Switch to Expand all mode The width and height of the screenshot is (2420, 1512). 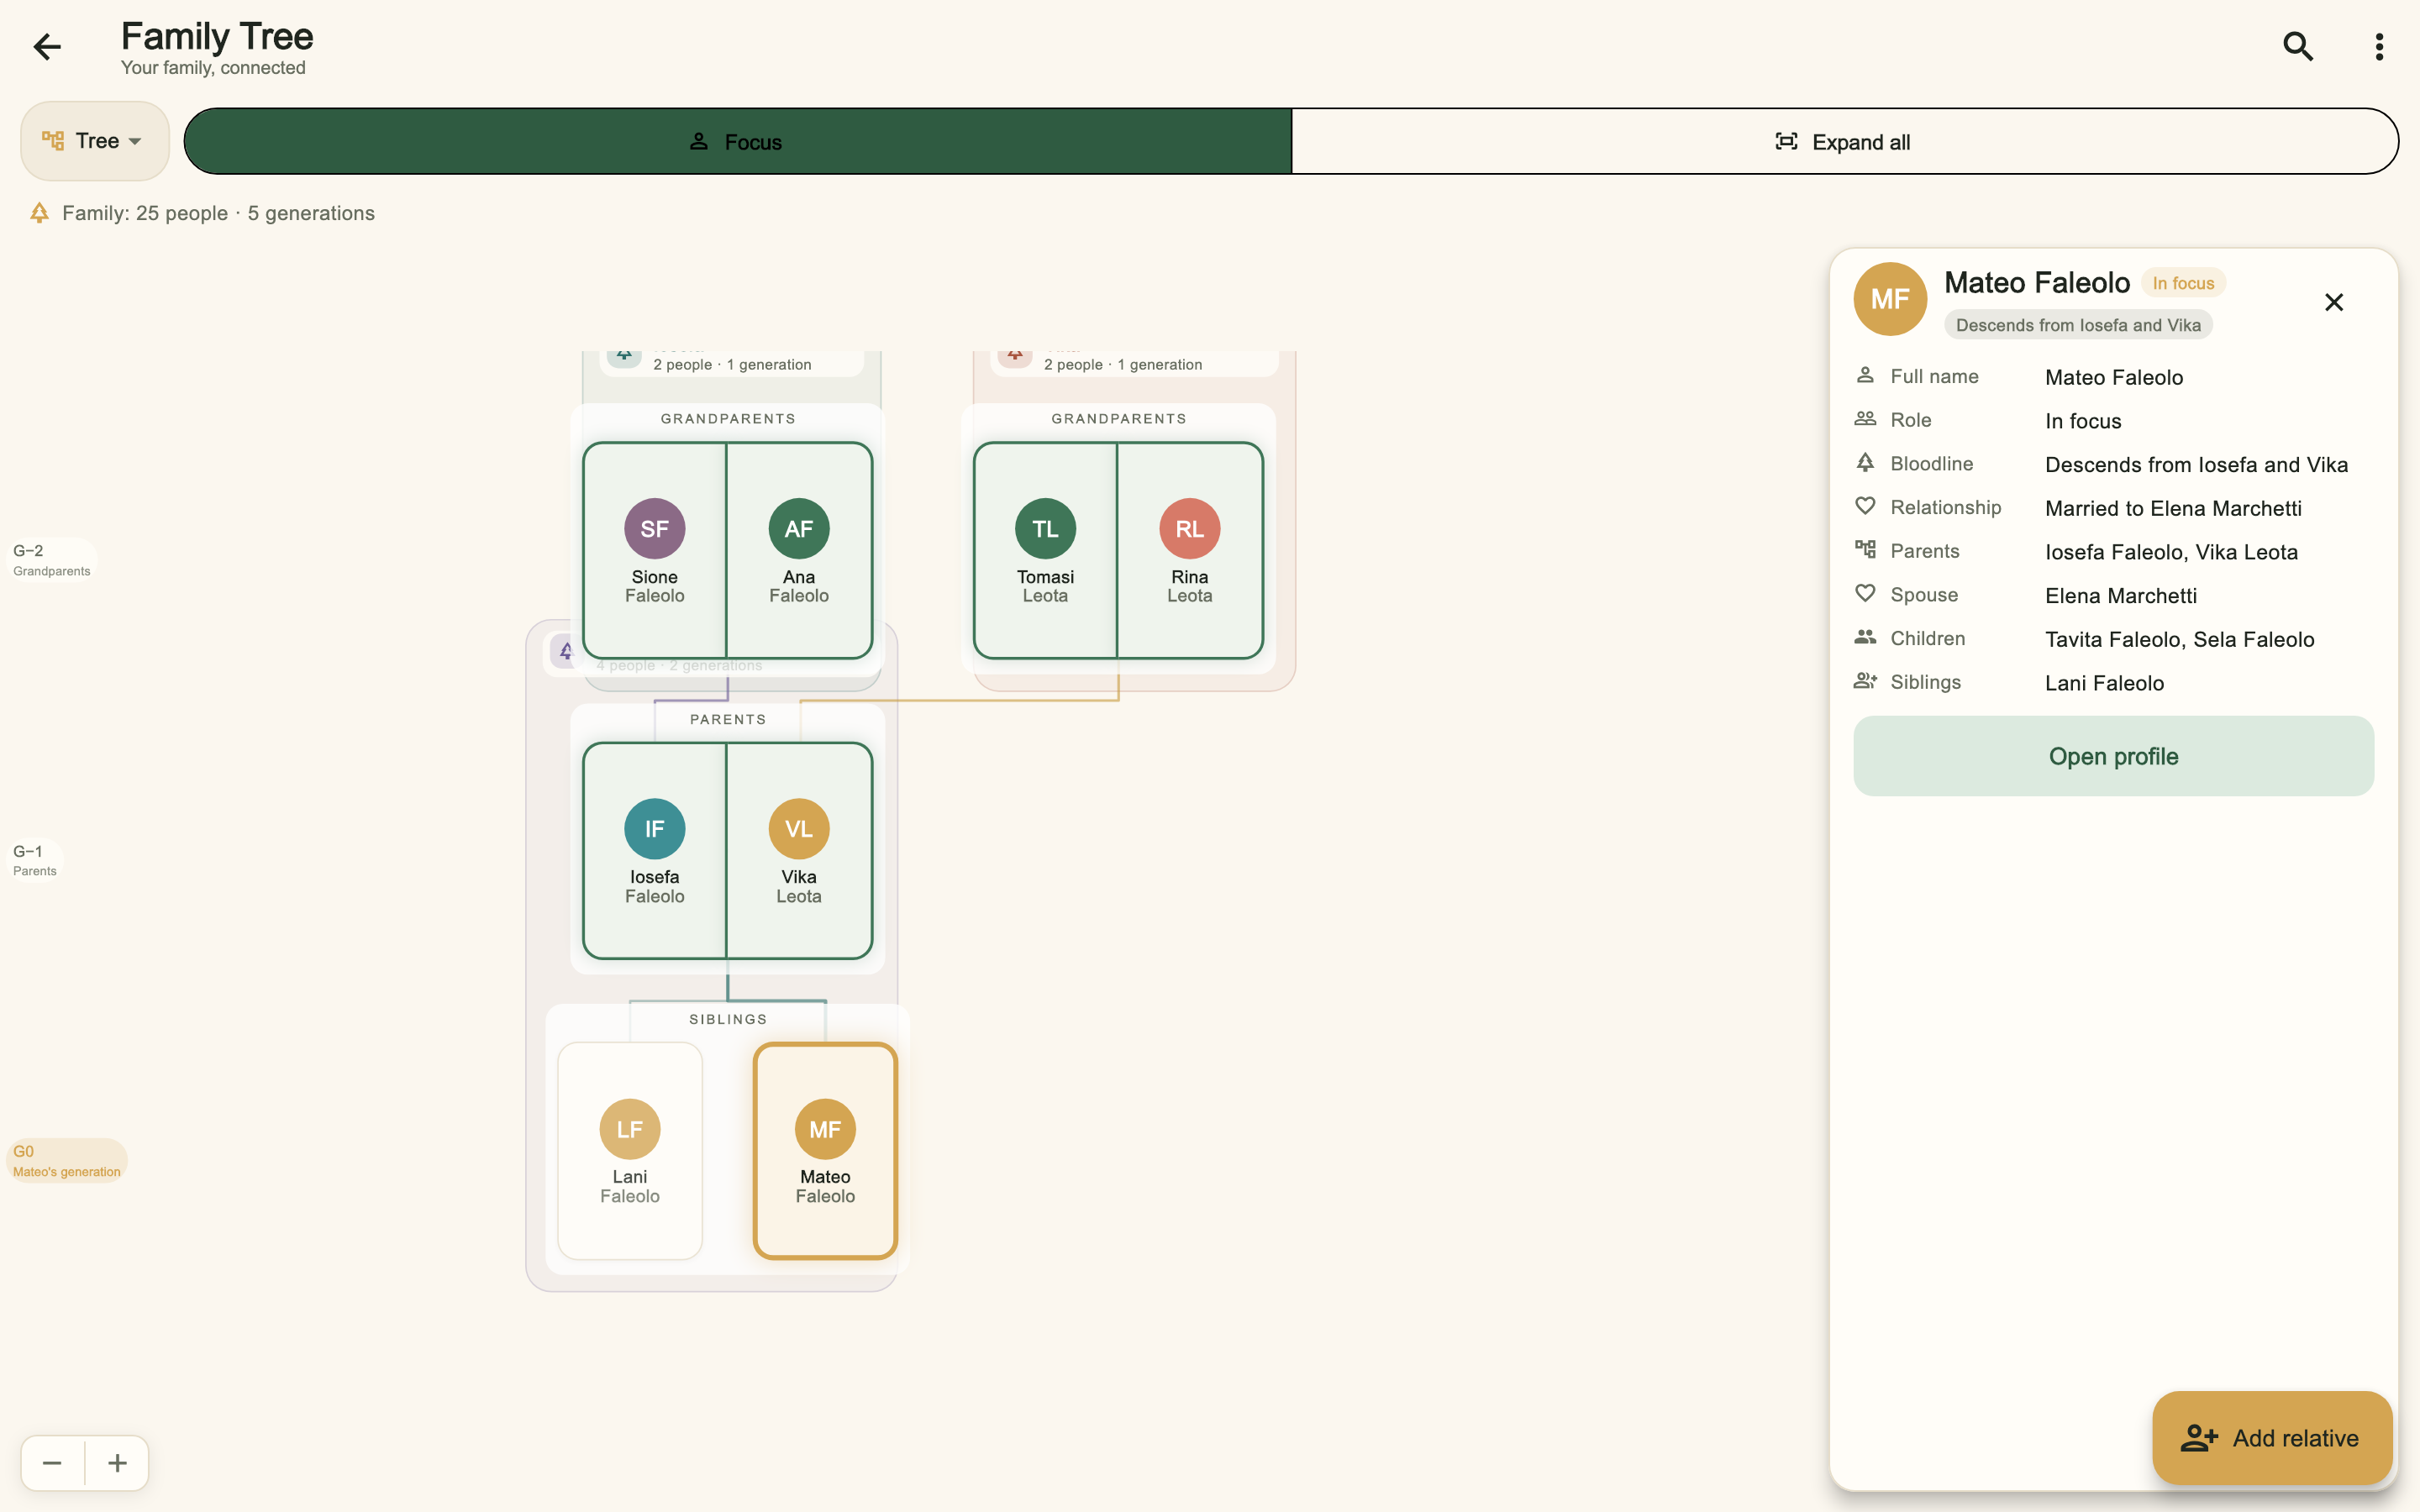click(x=1844, y=141)
